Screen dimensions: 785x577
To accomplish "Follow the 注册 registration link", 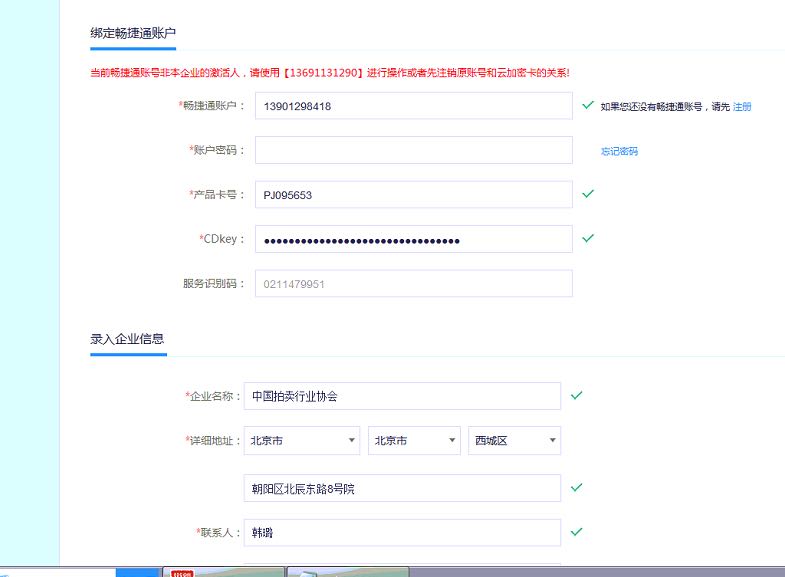I will pyautogui.click(x=742, y=107).
